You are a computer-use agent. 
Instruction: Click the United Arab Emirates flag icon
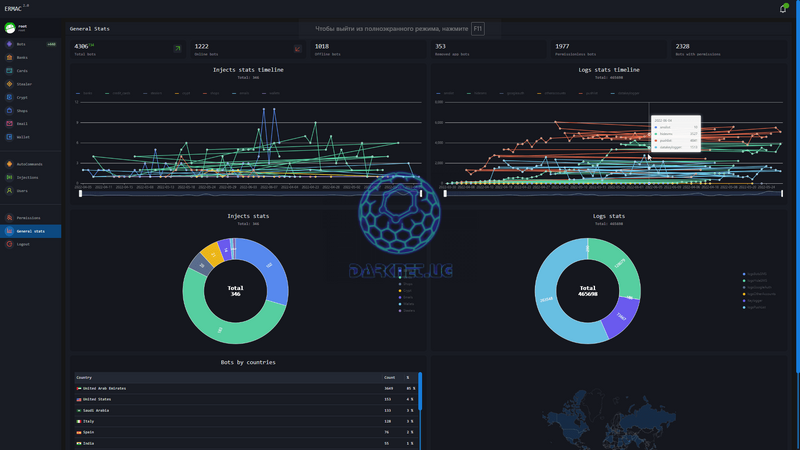click(79, 389)
